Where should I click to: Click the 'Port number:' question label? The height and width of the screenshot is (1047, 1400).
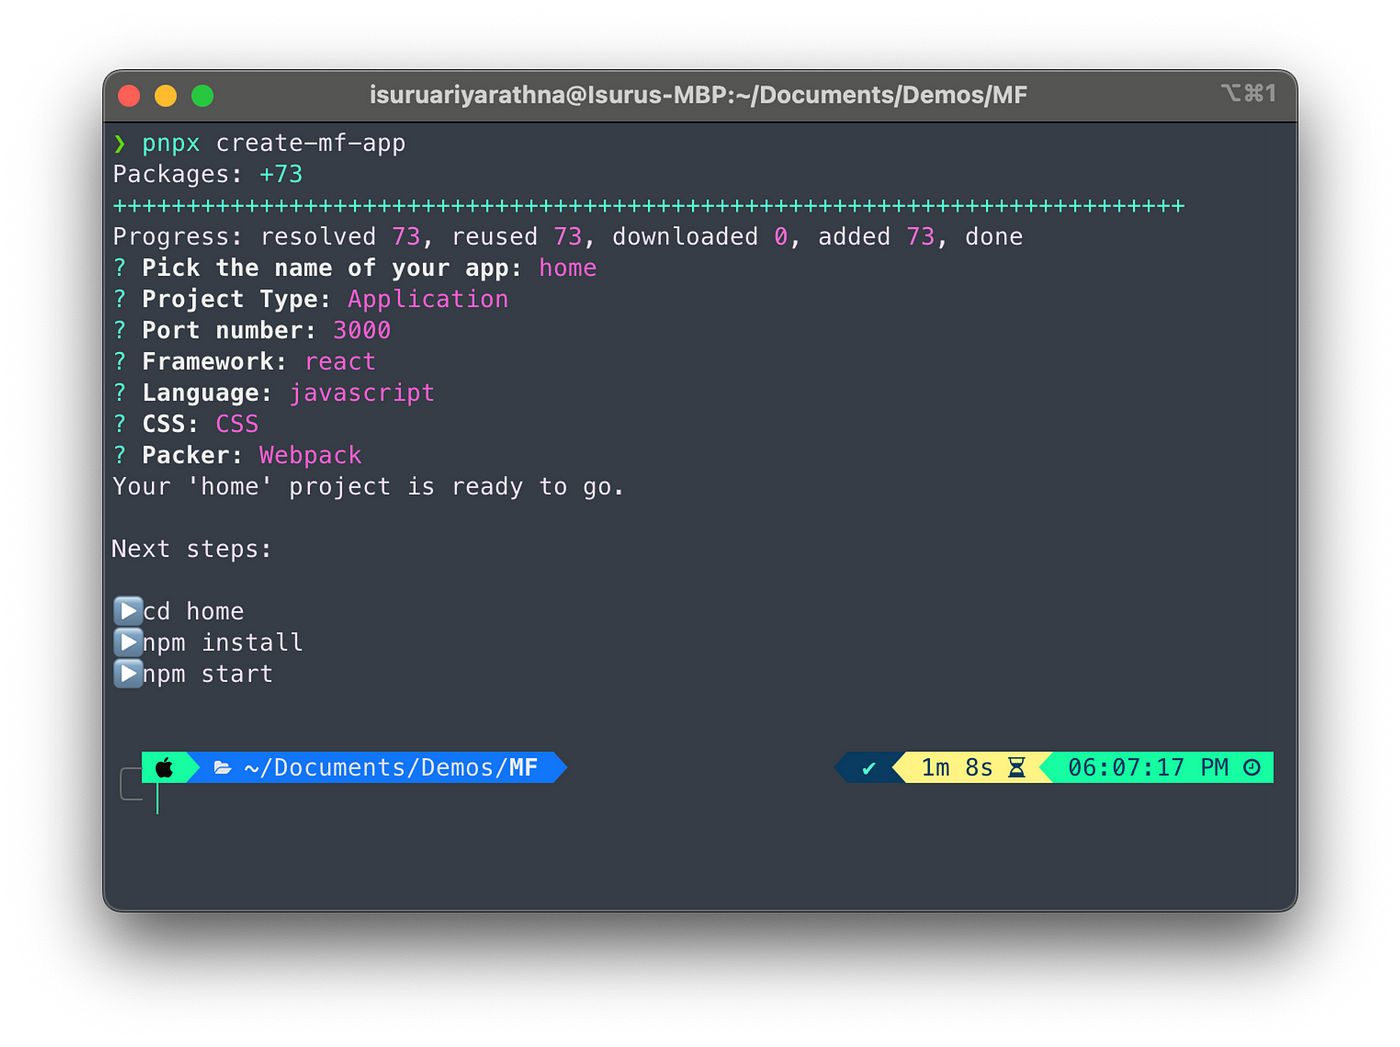click(229, 330)
